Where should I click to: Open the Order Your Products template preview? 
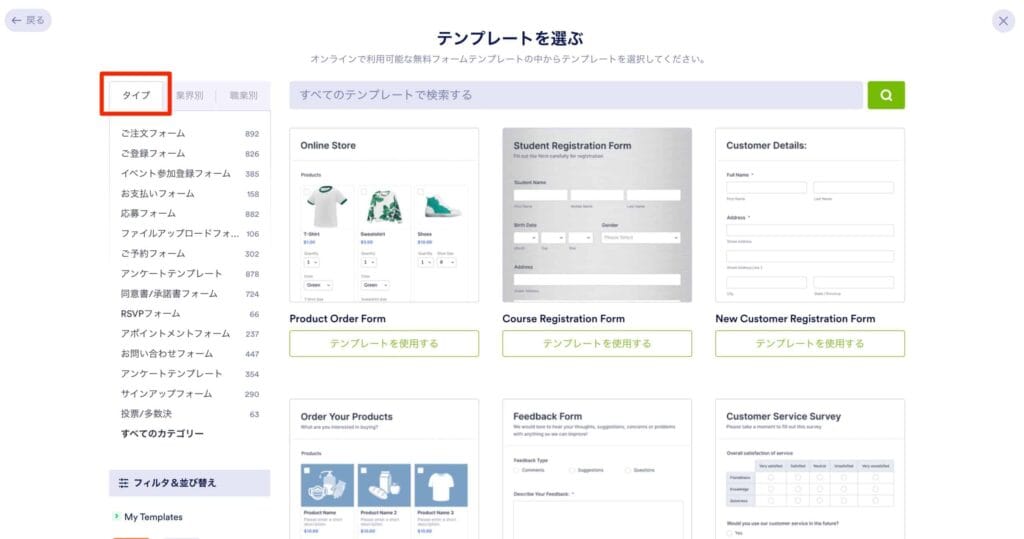pos(384,469)
